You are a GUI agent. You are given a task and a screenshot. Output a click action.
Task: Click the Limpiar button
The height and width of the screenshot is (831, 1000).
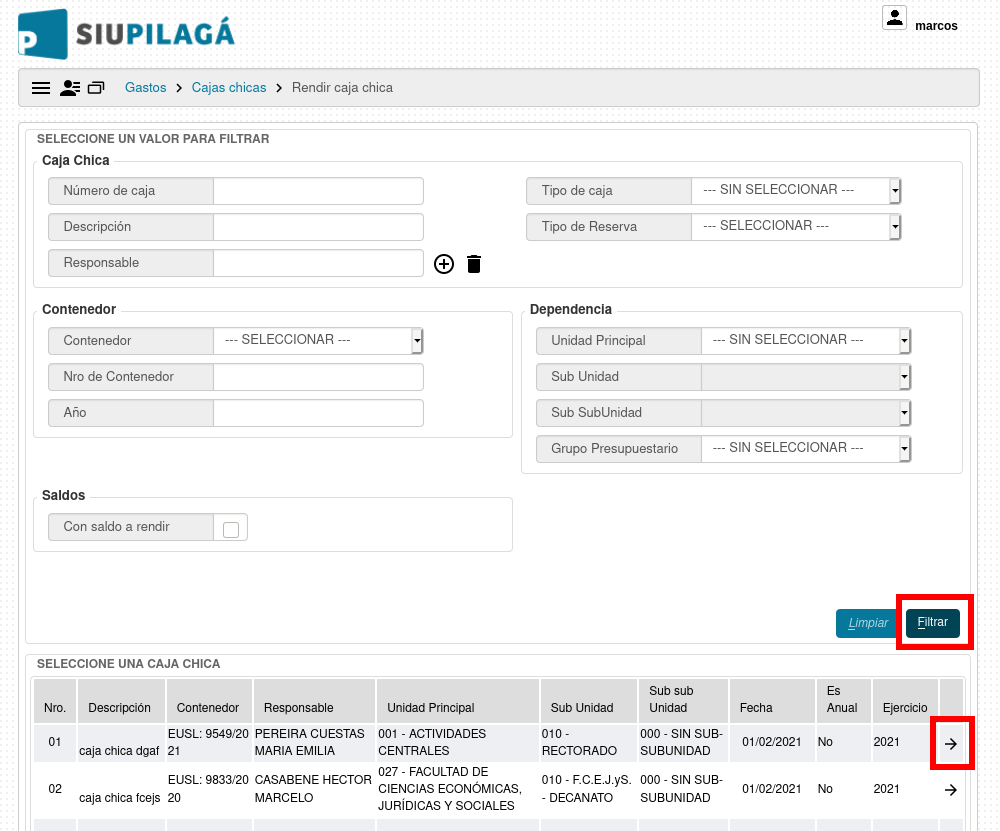point(868,623)
